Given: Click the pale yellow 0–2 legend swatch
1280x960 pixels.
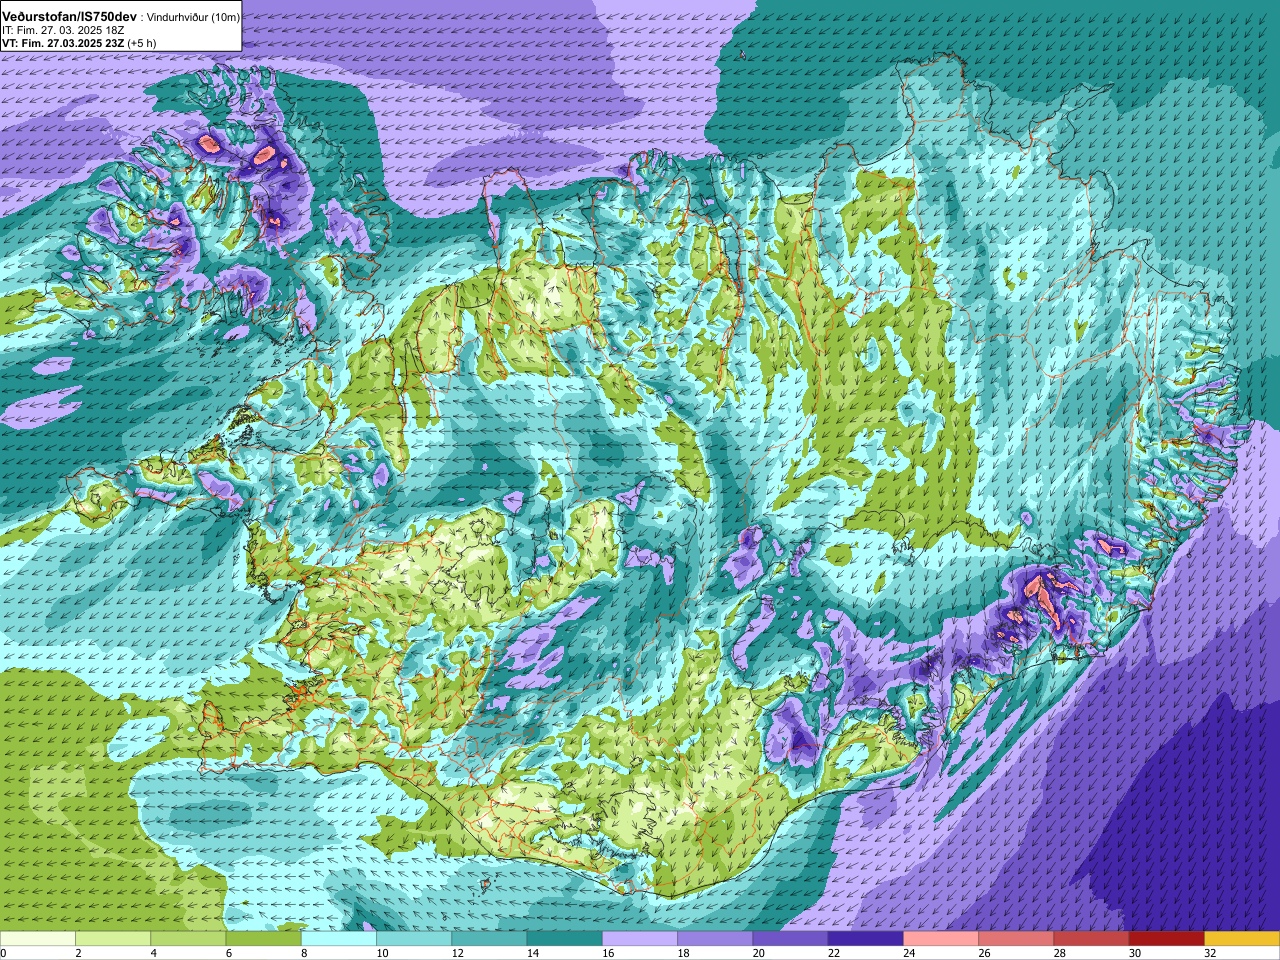Looking at the screenshot, I should pyautogui.click(x=38, y=938).
